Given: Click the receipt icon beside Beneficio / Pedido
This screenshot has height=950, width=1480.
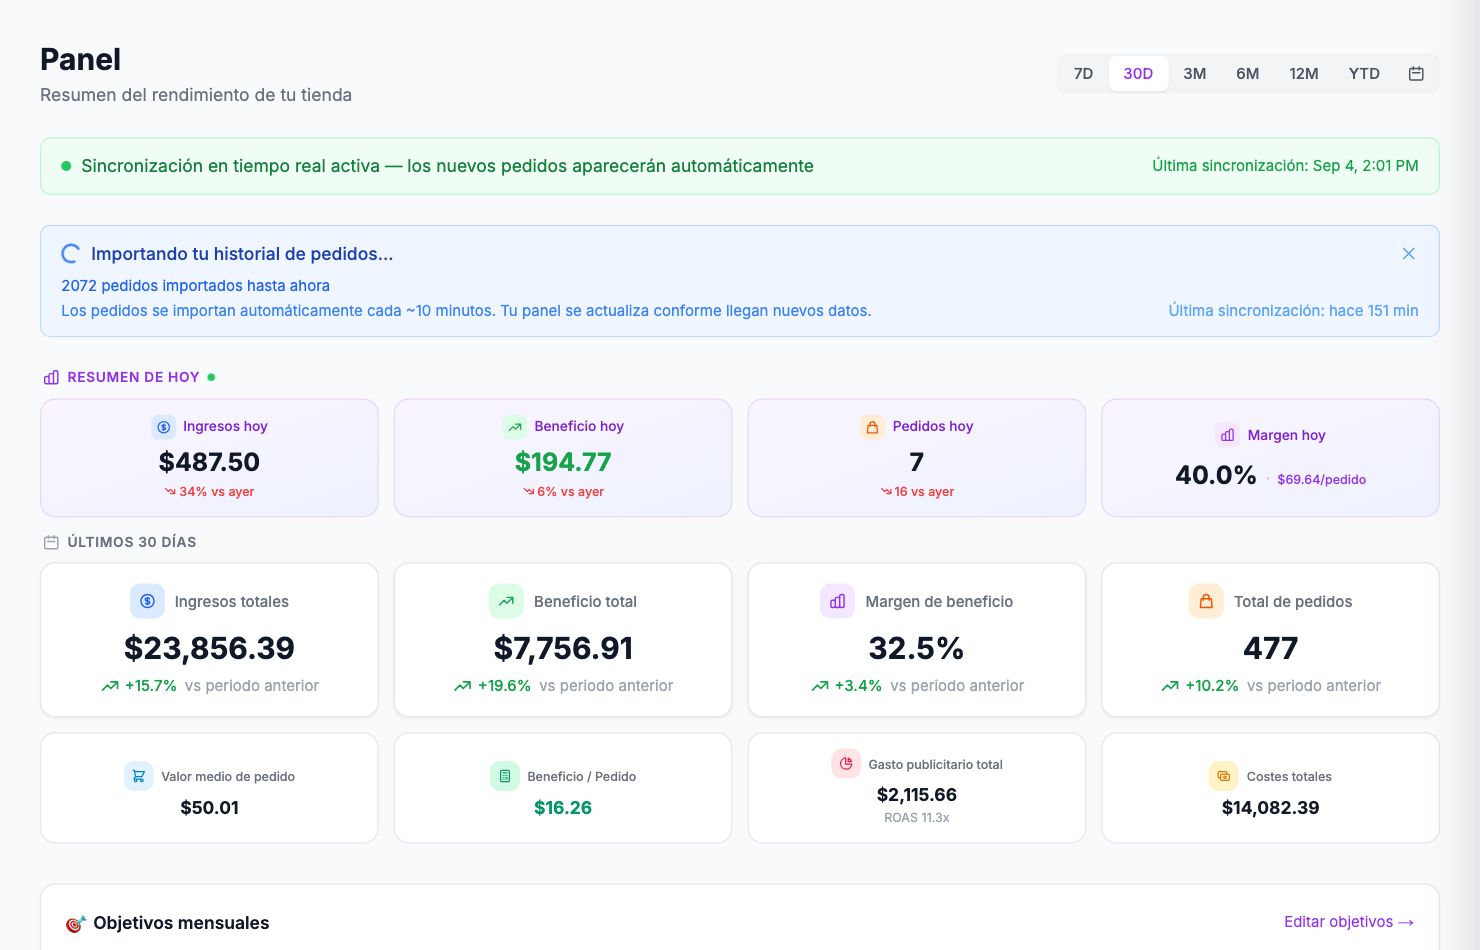Looking at the screenshot, I should tap(504, 776).
